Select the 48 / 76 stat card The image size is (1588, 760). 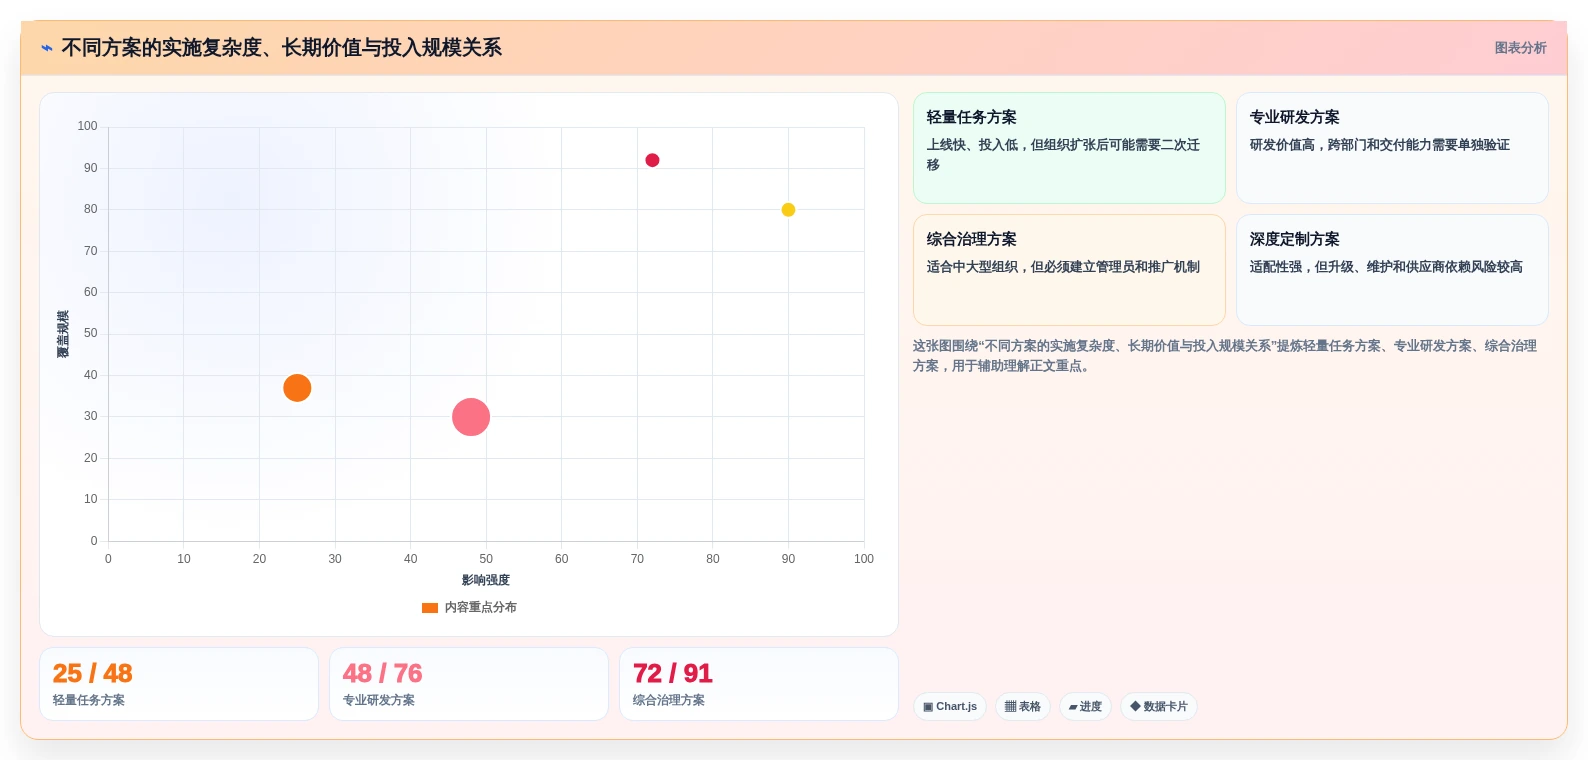[469, 684]
